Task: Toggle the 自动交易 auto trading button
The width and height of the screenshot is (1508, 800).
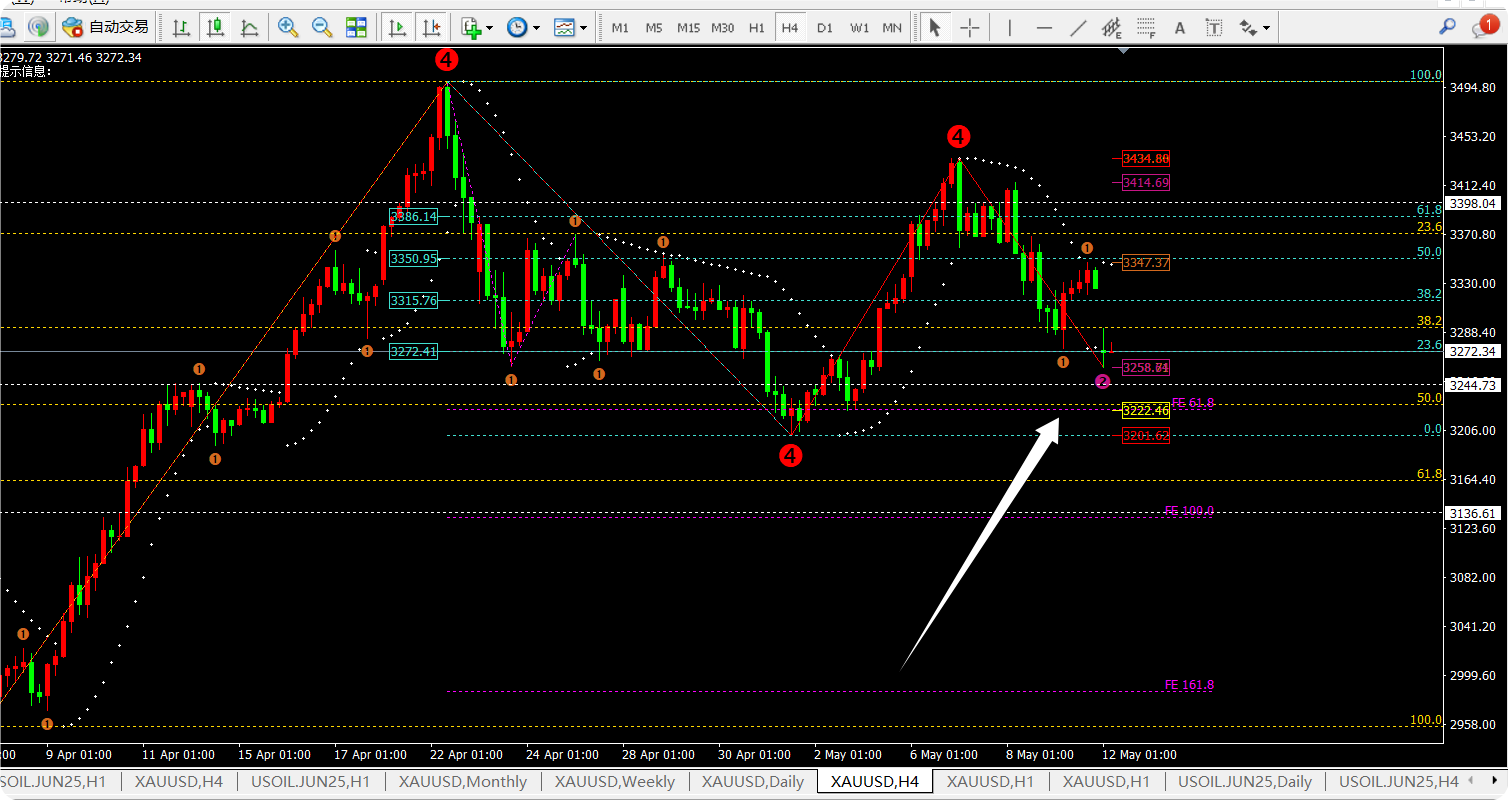Action: (x=105, y=27)
